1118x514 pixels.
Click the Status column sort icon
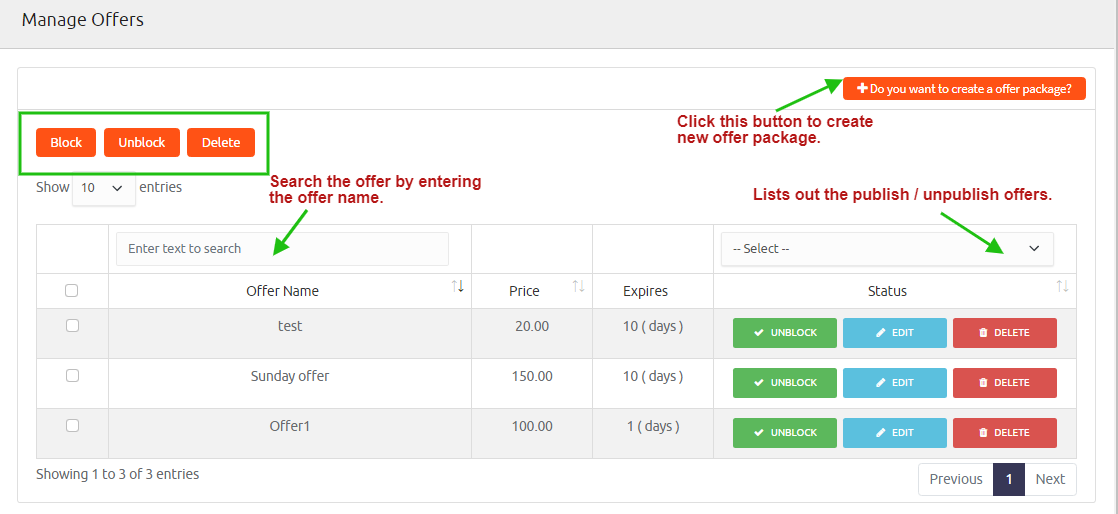click(1062, 287)
